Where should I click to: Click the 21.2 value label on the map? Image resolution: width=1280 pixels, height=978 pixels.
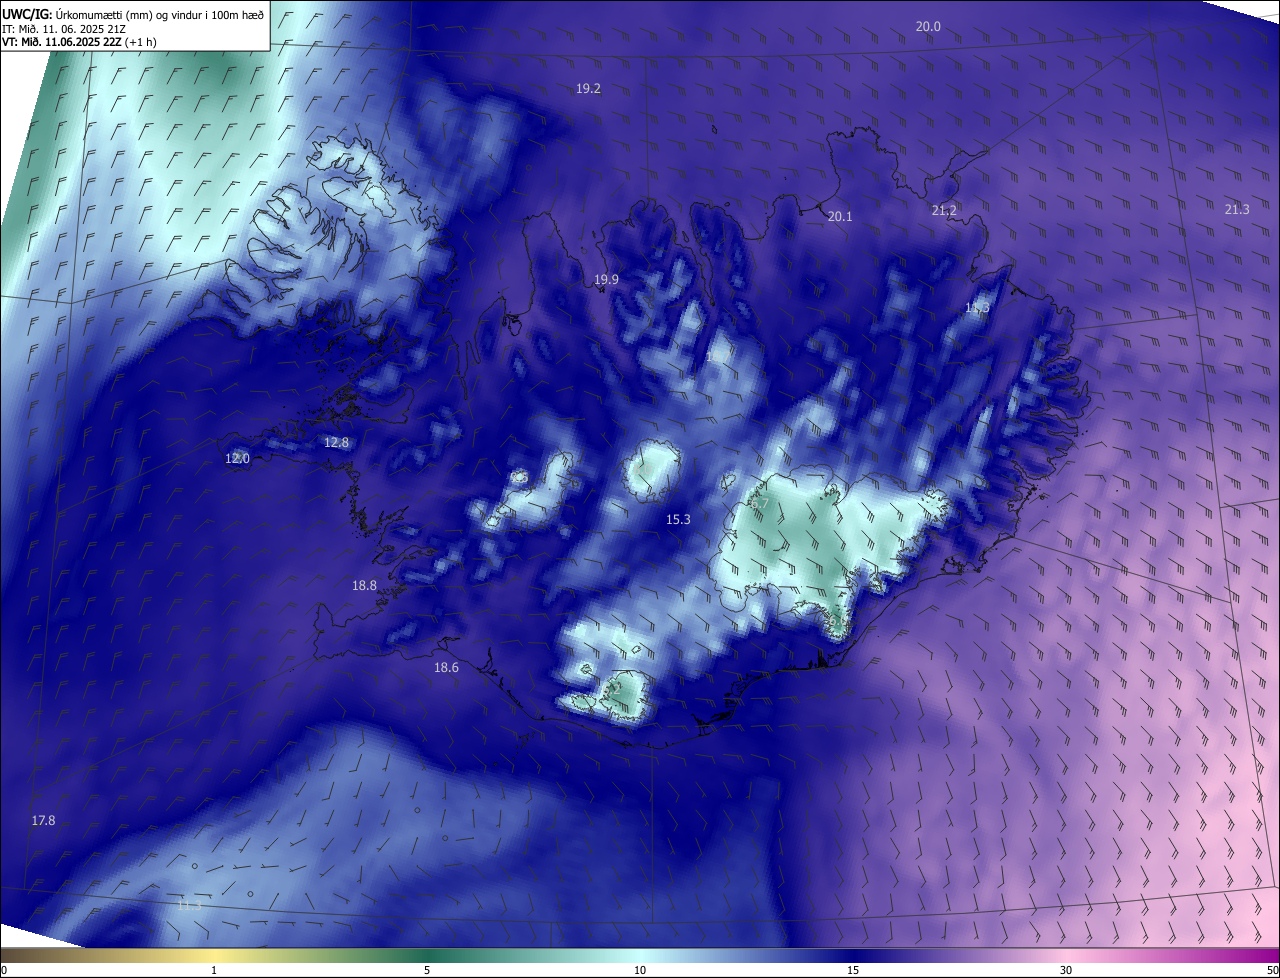pos(944,210)
